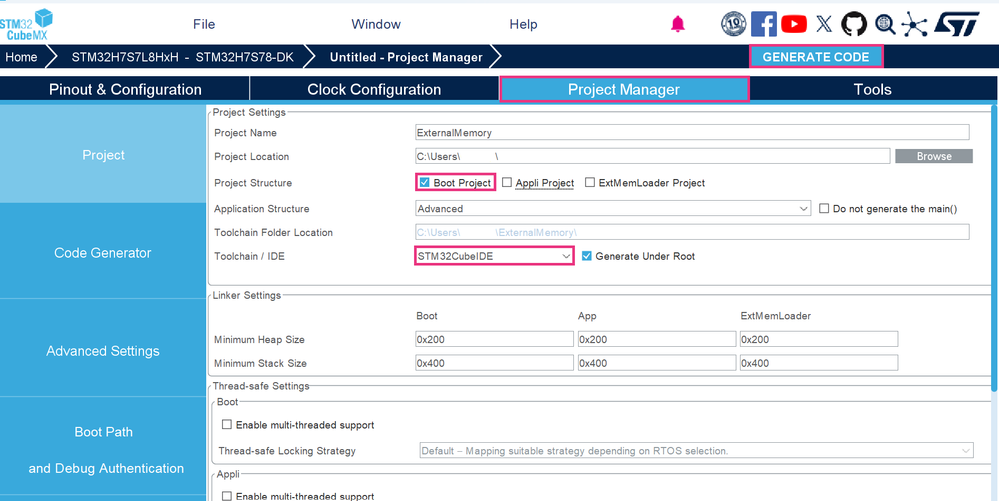Open the File menu

204,24
